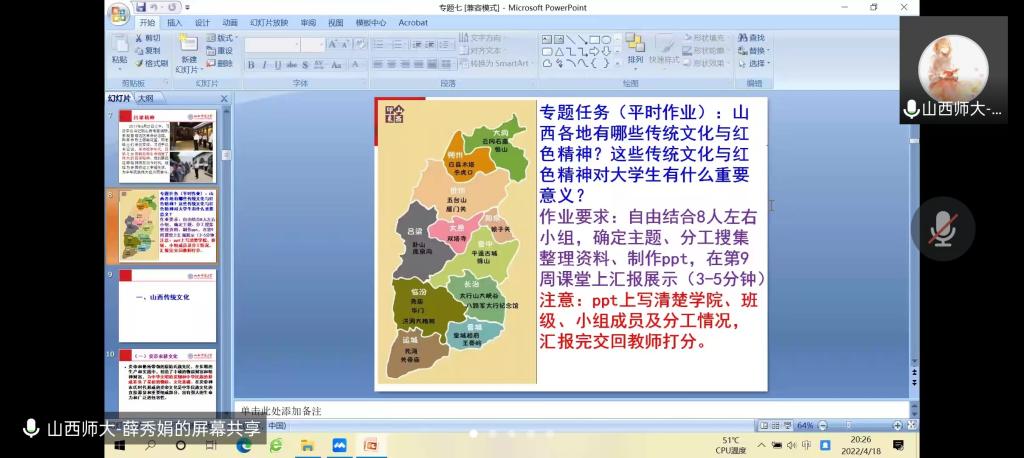1024x458 pixels.
Task: Click the Replace (替换) button
Action: (x=756, y=51)
